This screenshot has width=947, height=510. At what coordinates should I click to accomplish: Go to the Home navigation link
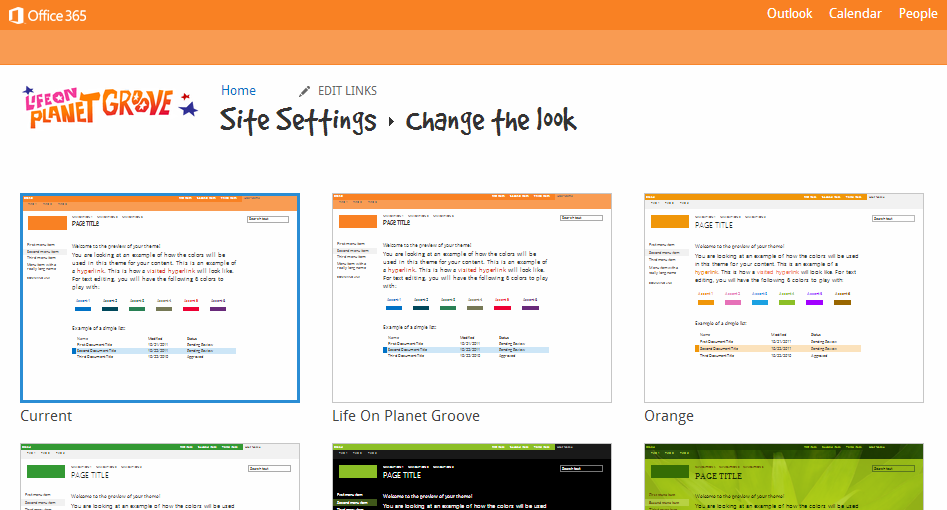click(238, 91)
